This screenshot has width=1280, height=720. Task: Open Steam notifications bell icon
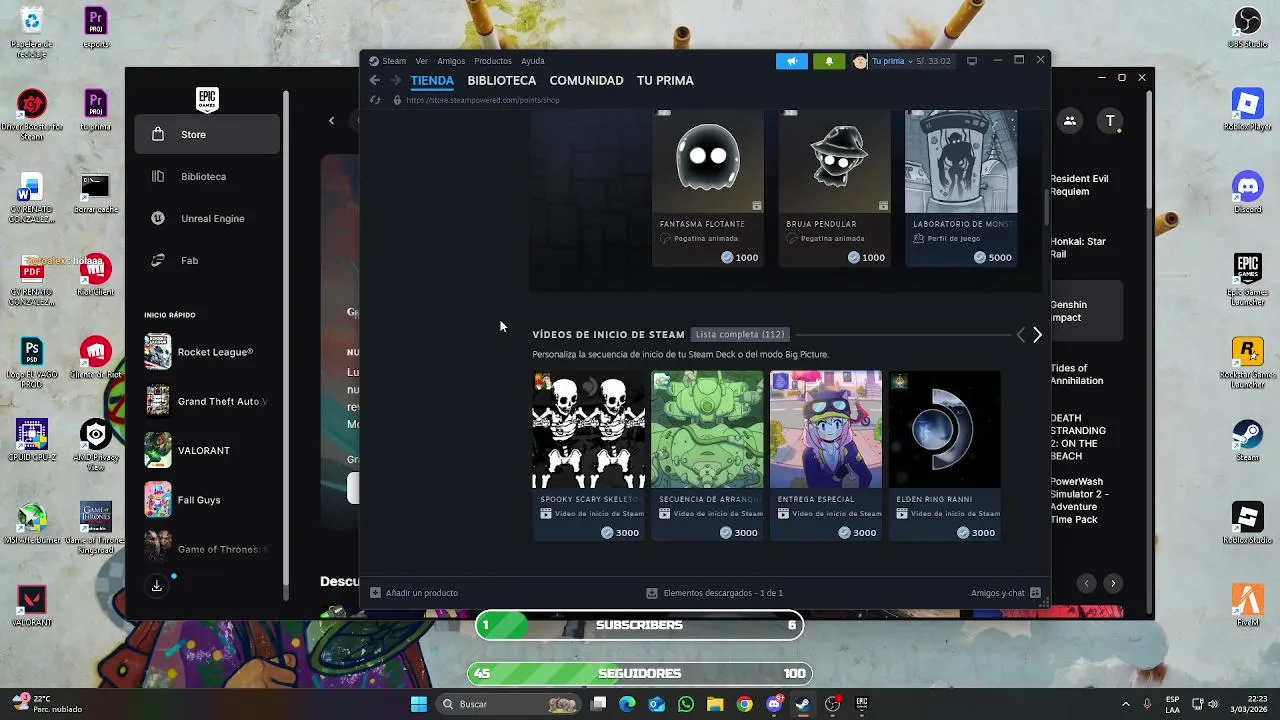pos(828,61)
